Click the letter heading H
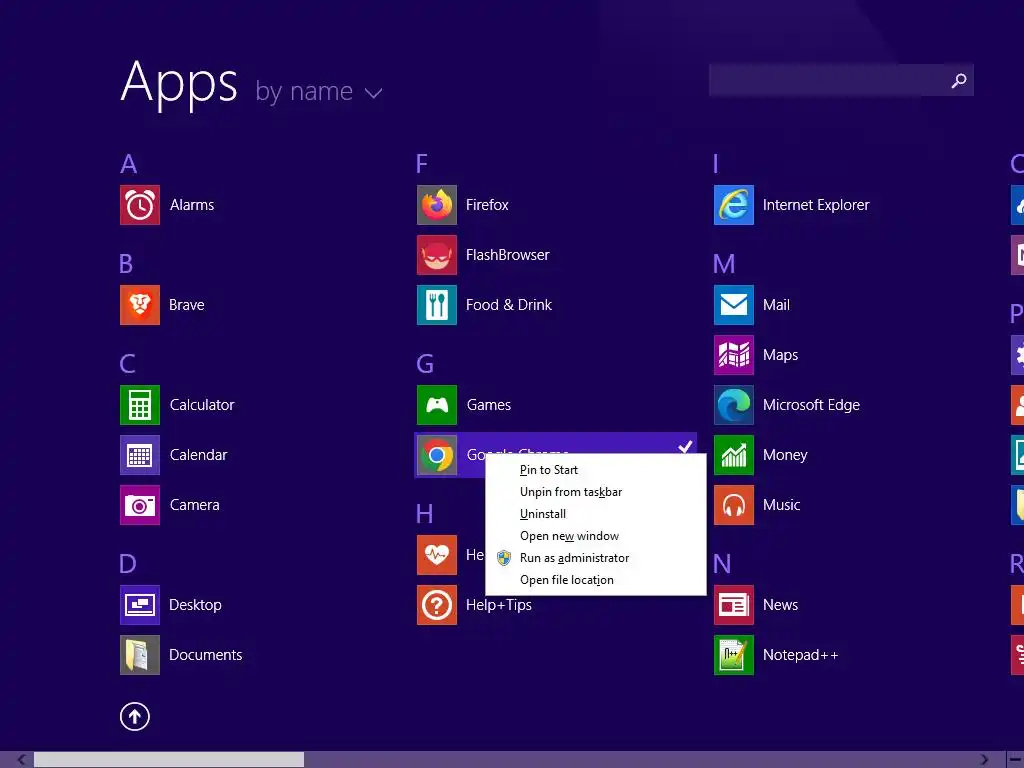 (x=424, y=514)
